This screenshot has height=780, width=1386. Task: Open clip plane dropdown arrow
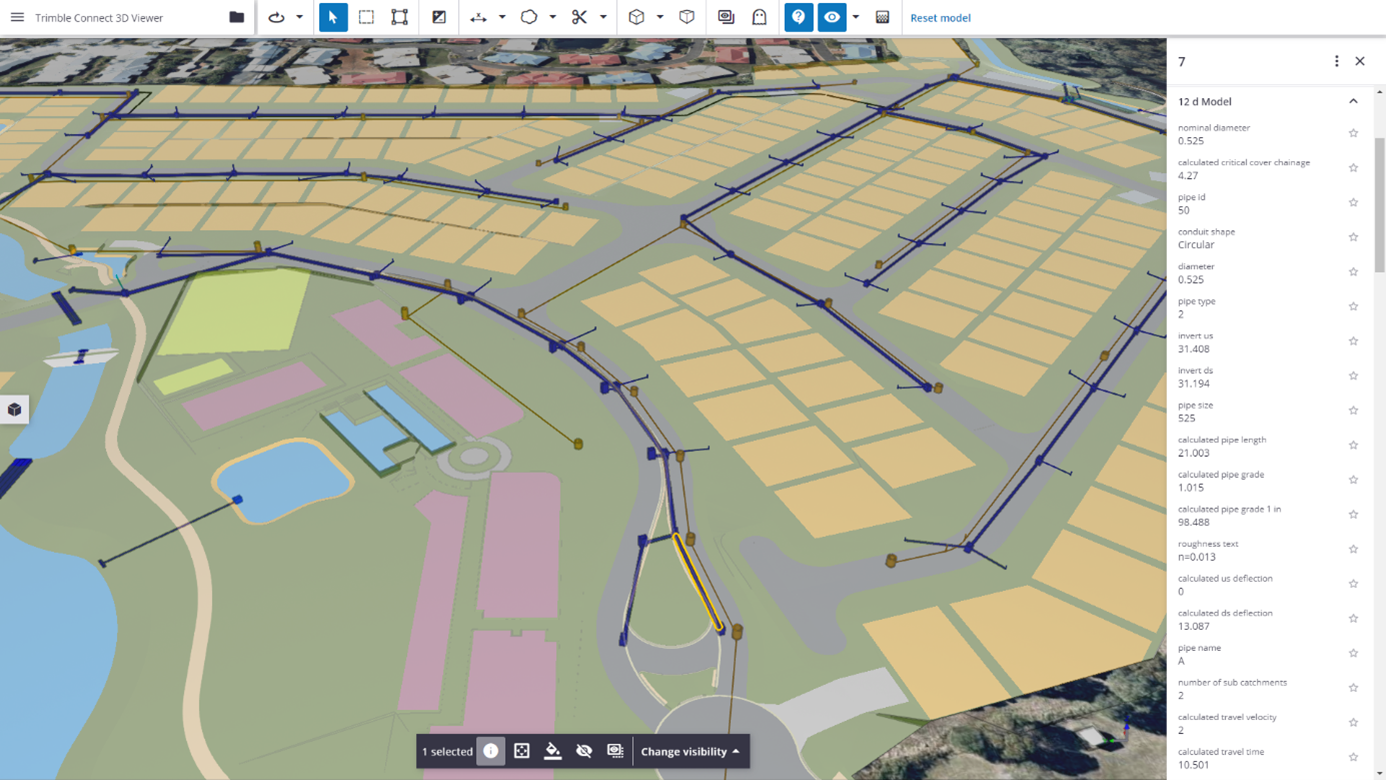click(603, 17)
